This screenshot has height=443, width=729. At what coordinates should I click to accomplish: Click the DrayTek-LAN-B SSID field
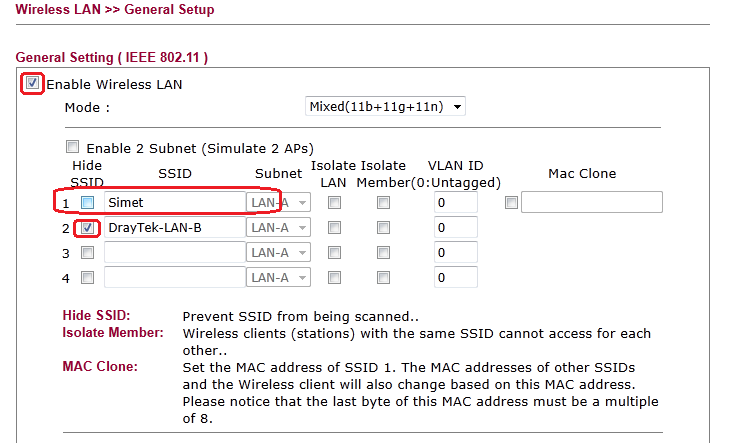click(174, 228)
